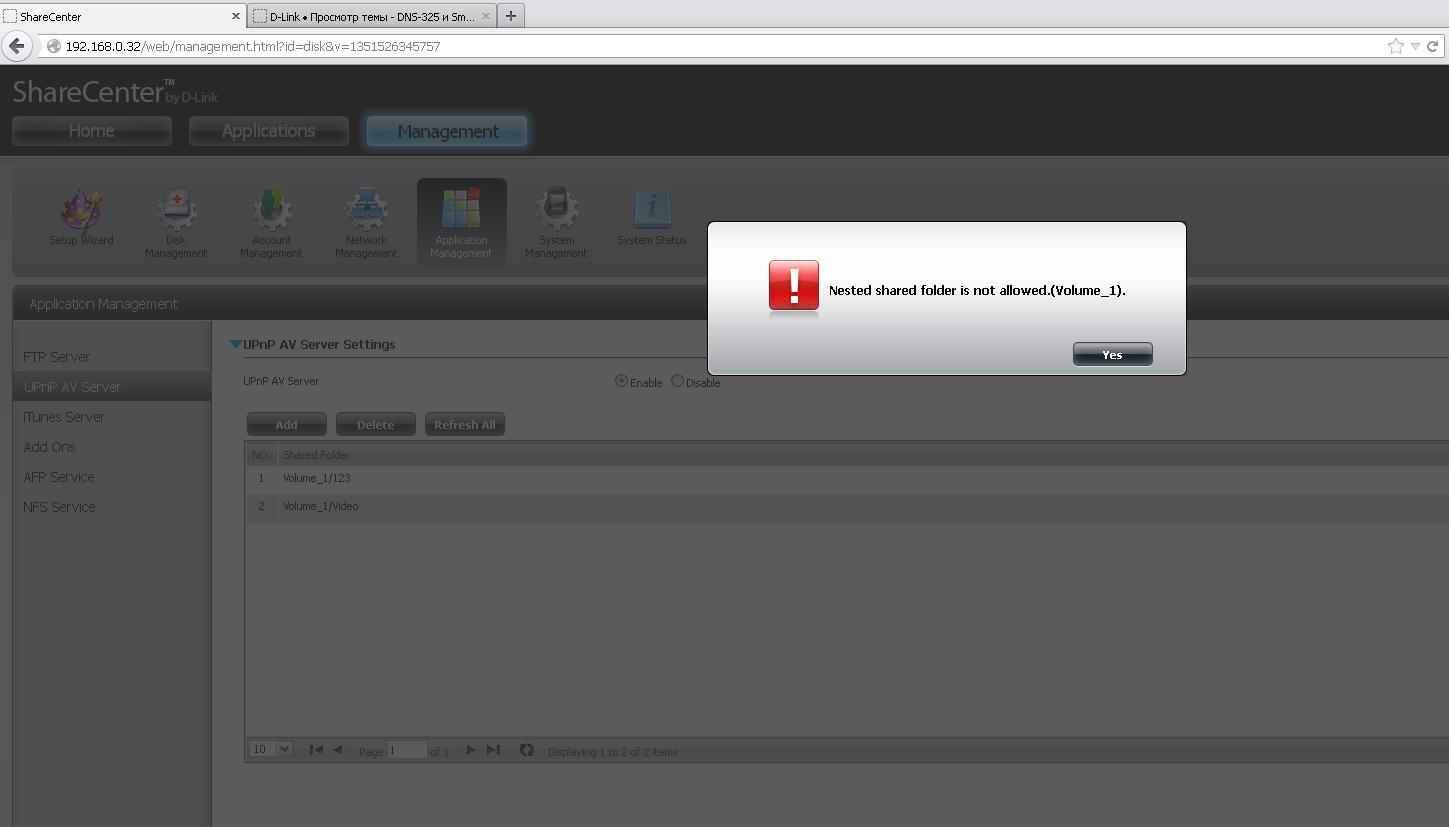Open rows-per-page dropdown showing 10
Viewport: 1449px width, 827px height.
click(270, 749)
